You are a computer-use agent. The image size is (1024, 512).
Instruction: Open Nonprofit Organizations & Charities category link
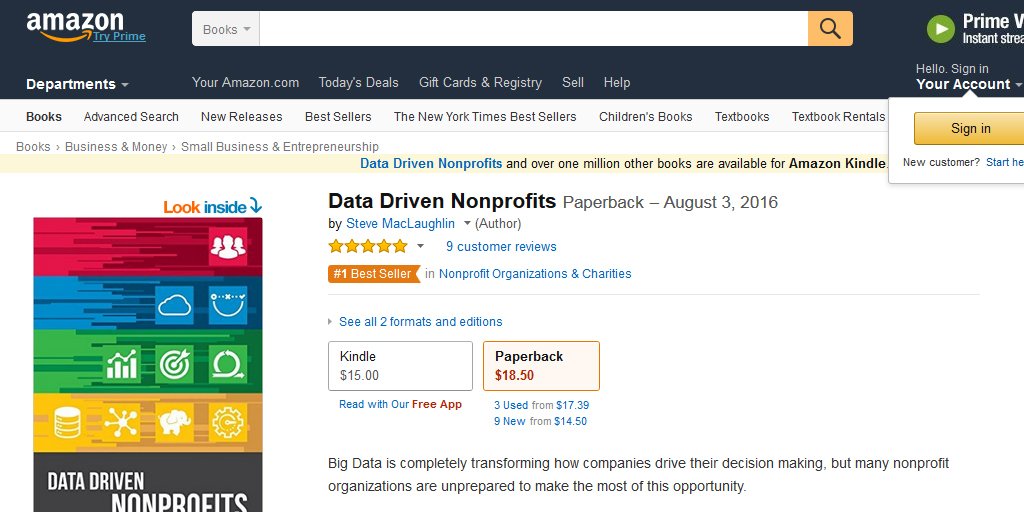535,274
